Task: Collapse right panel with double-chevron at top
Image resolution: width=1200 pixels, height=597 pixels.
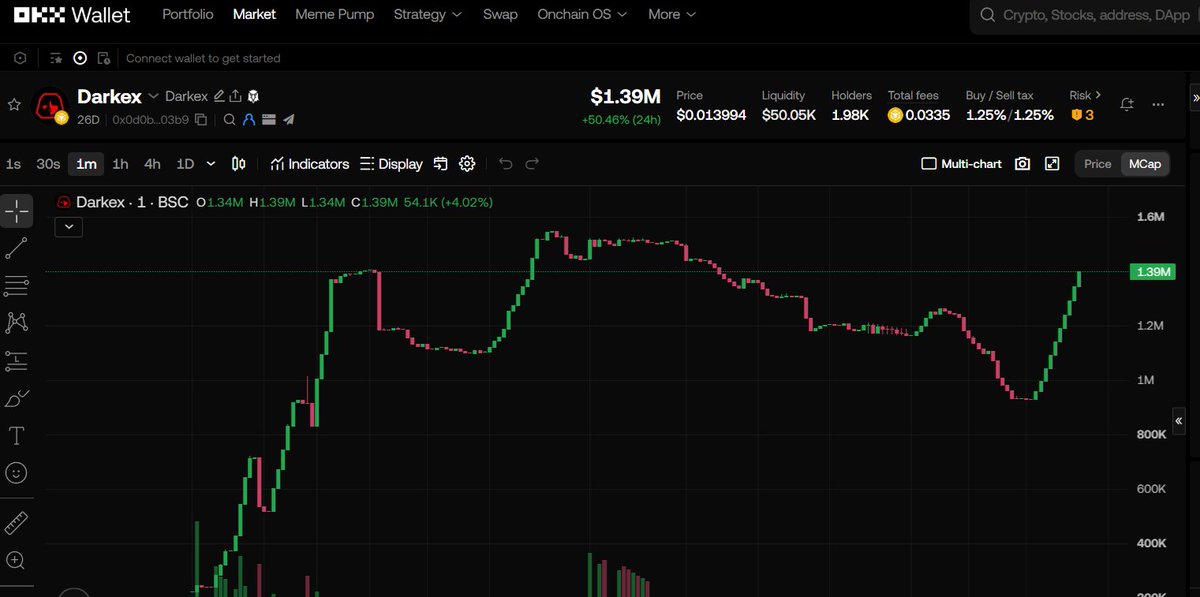Action: pyautogui.click(x=1195, y=99)
